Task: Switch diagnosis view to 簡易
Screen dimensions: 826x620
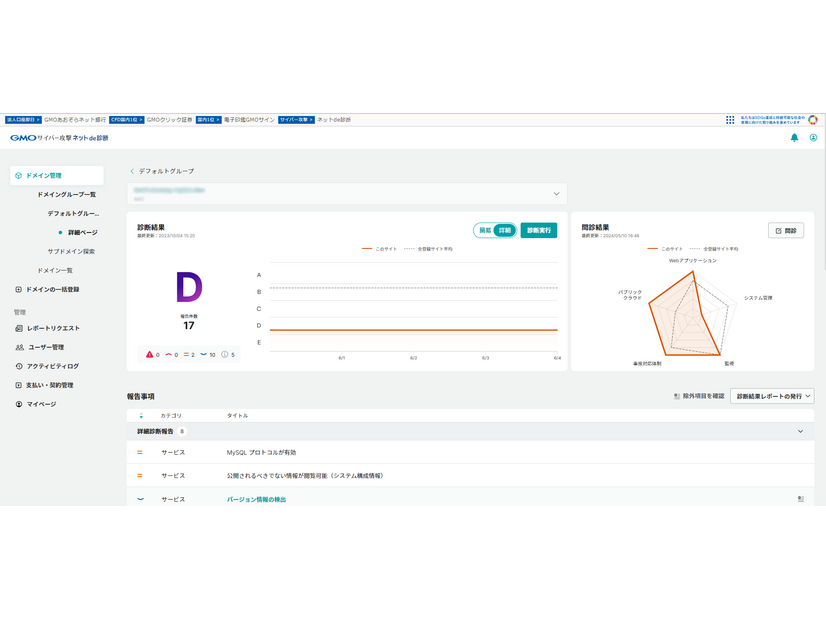Action: coord(485,230)
